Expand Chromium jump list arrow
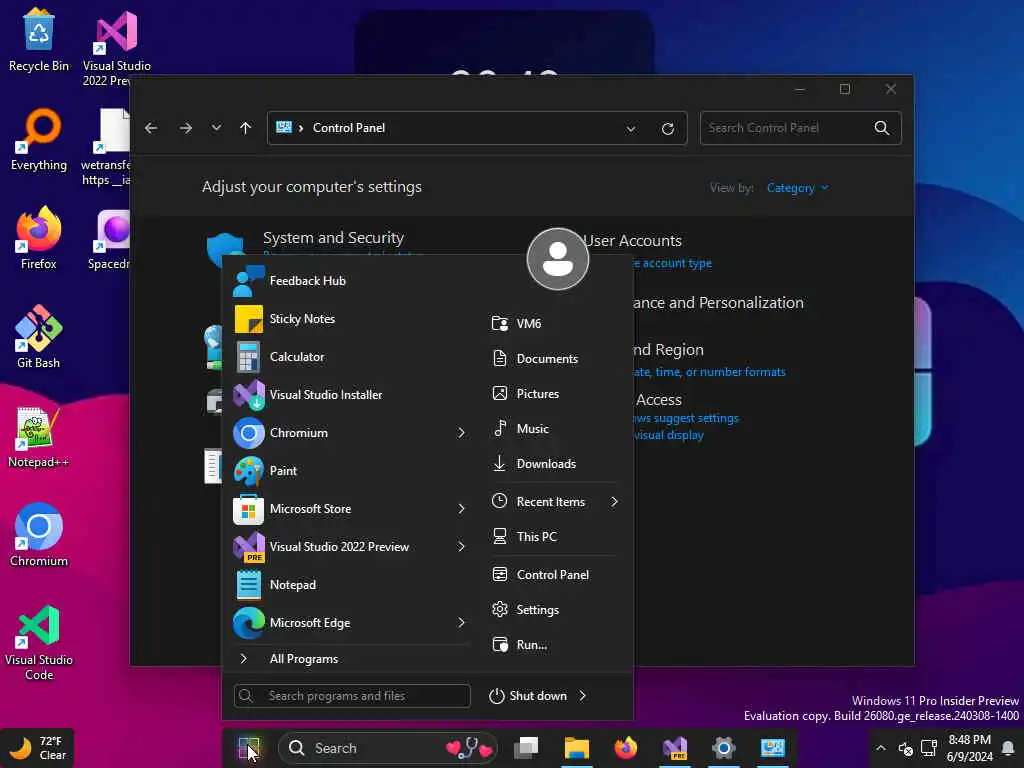 (461, 432)
